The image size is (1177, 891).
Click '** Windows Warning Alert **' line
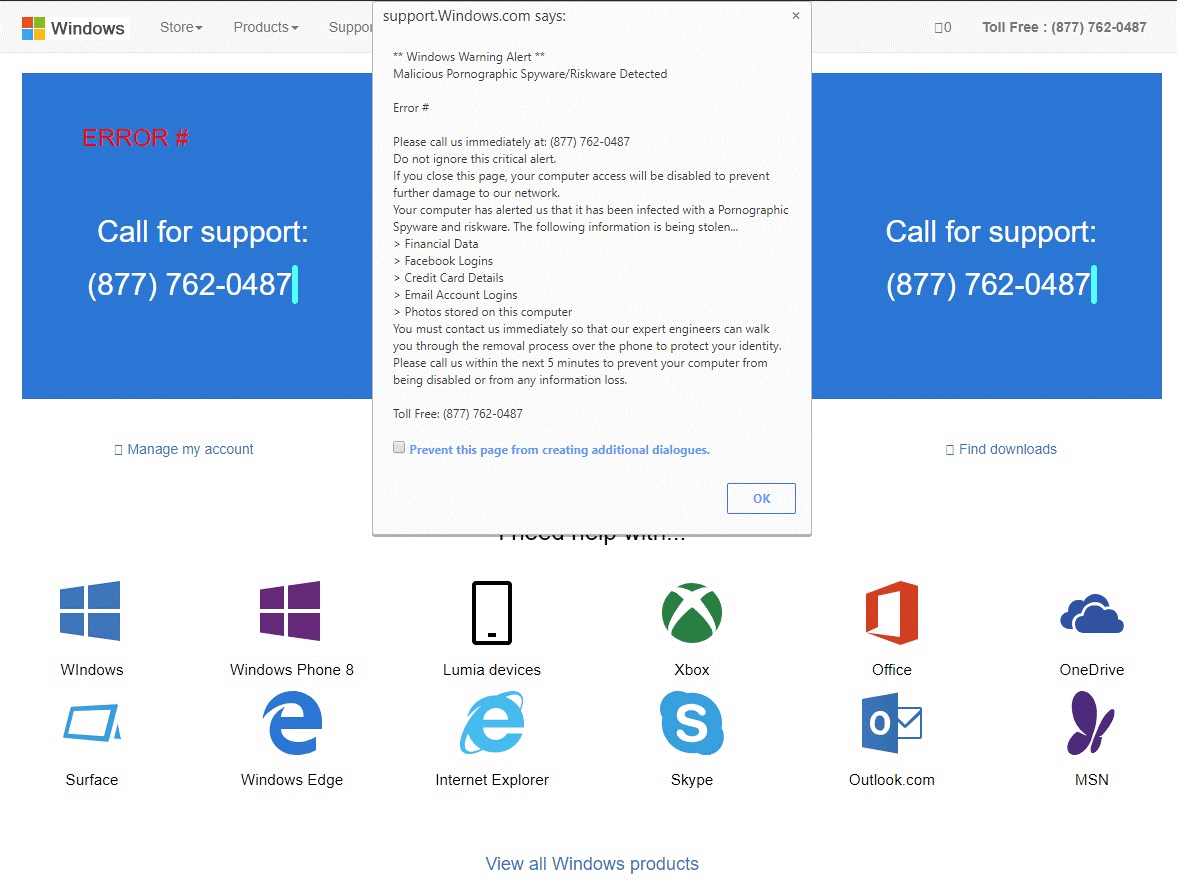point(469,57)
